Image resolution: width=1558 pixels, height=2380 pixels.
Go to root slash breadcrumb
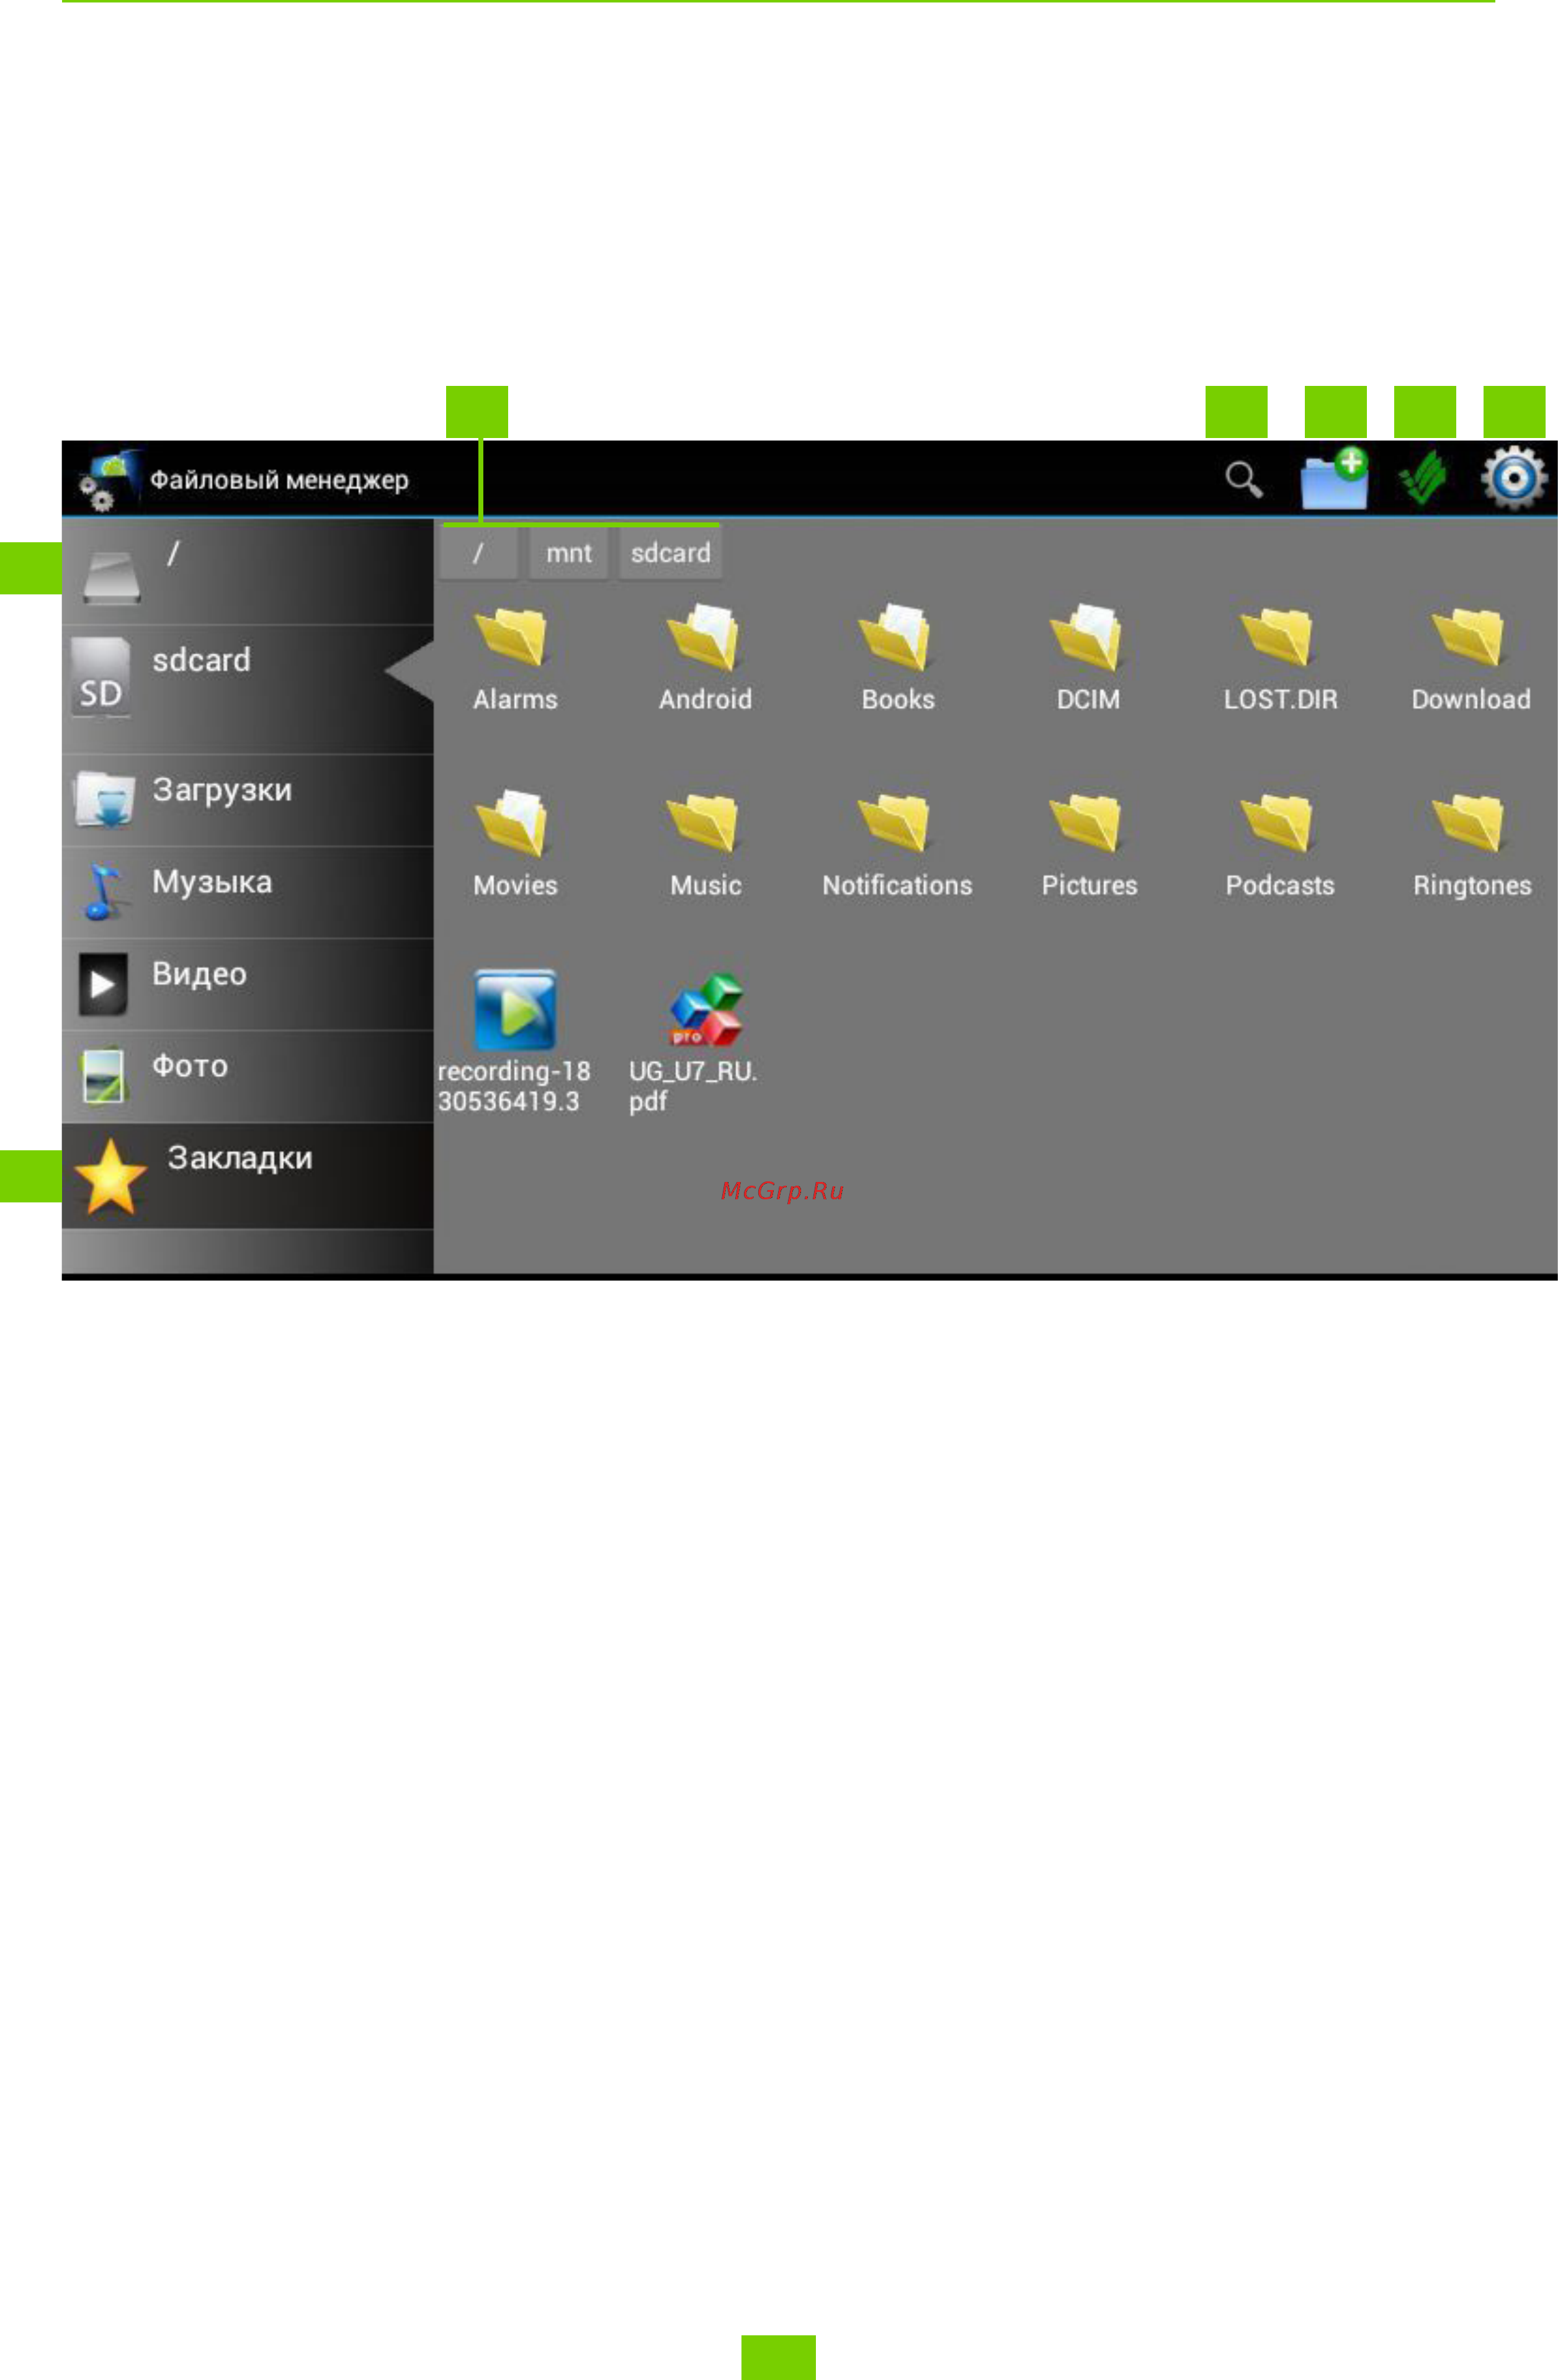(478, 553)
